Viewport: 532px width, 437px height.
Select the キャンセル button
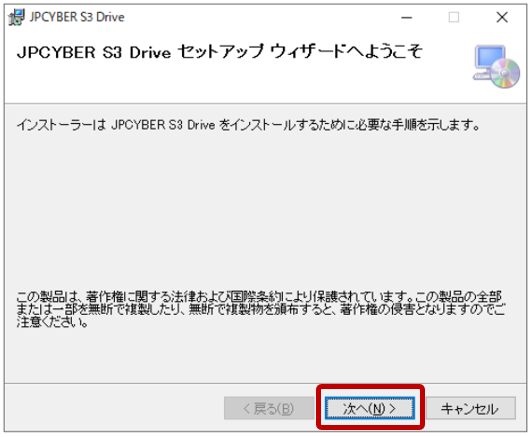(471, 408)
